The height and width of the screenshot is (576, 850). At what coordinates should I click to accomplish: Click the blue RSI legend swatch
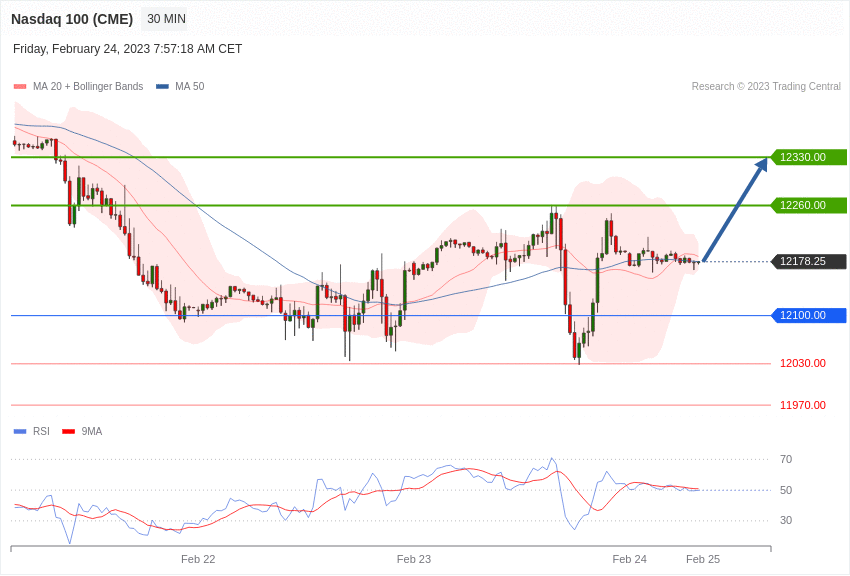pos(20,431)
